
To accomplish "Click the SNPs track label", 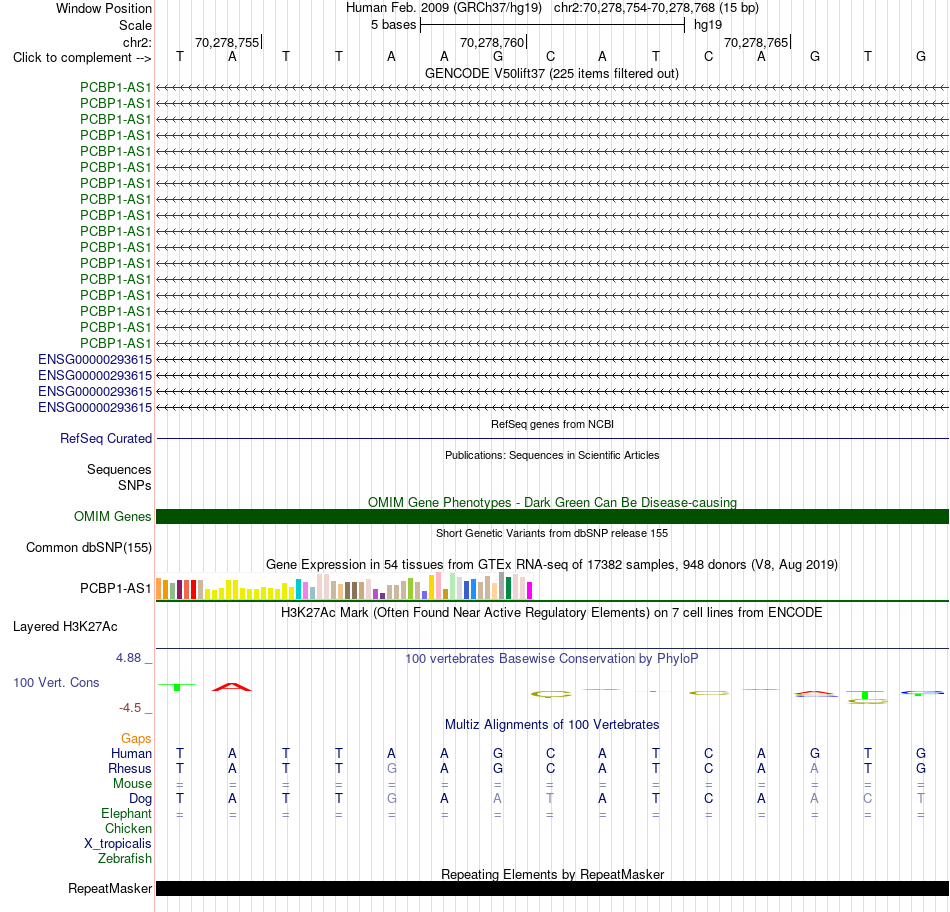I will pyautogui.click(x=135, y=485).
